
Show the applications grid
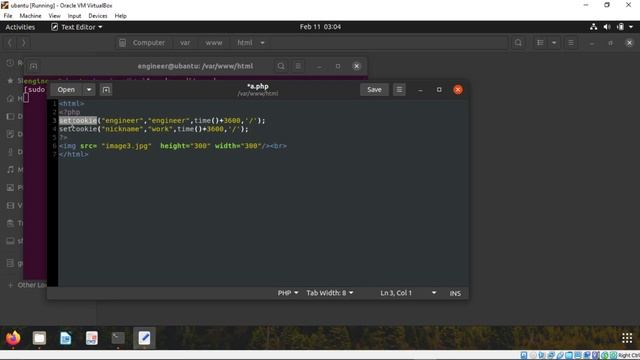[x=627, y=338]
